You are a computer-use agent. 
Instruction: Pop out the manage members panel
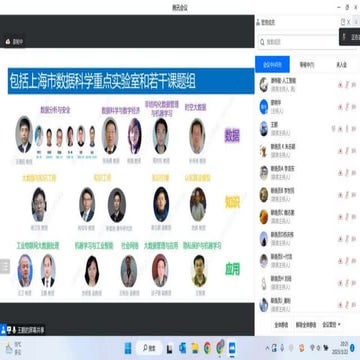click(x=343, y=22)
